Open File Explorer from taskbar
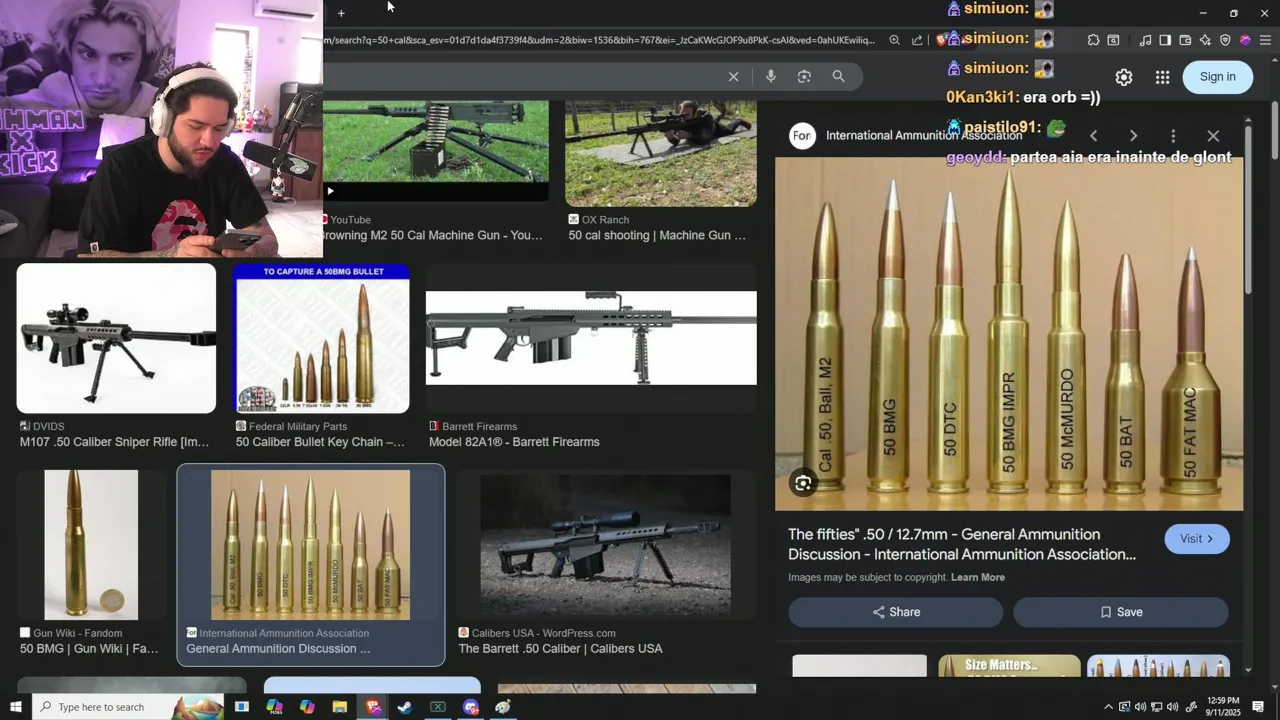Screen dimensions: 1280x720 [340, 707]
